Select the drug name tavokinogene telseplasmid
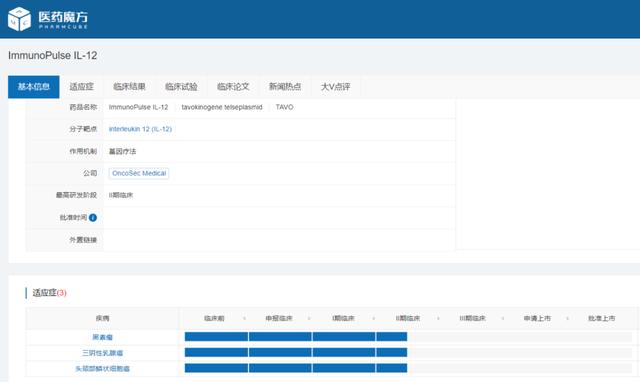640x382 pixels. pyautogui.click(x=222, y=107)
